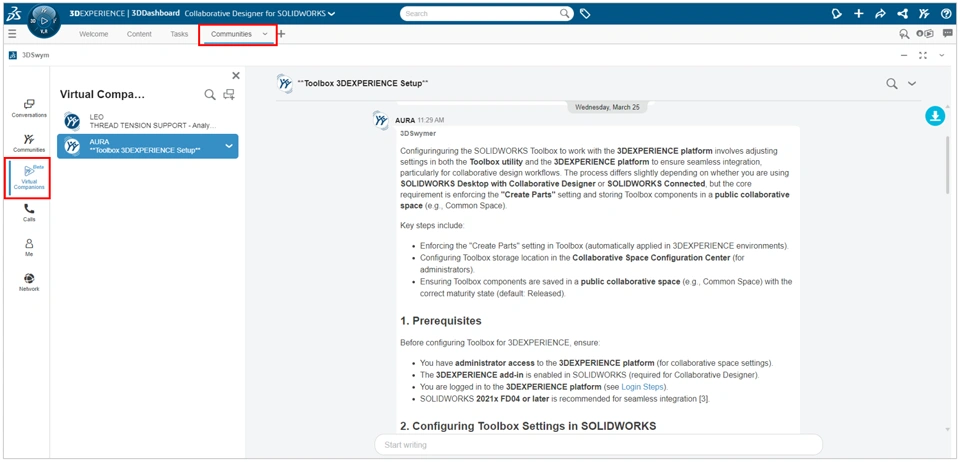The width and height of the screenshot is (960, 462).
Task: Click the 'Wednesday, March 25' date label
Action: coord(607,107)
